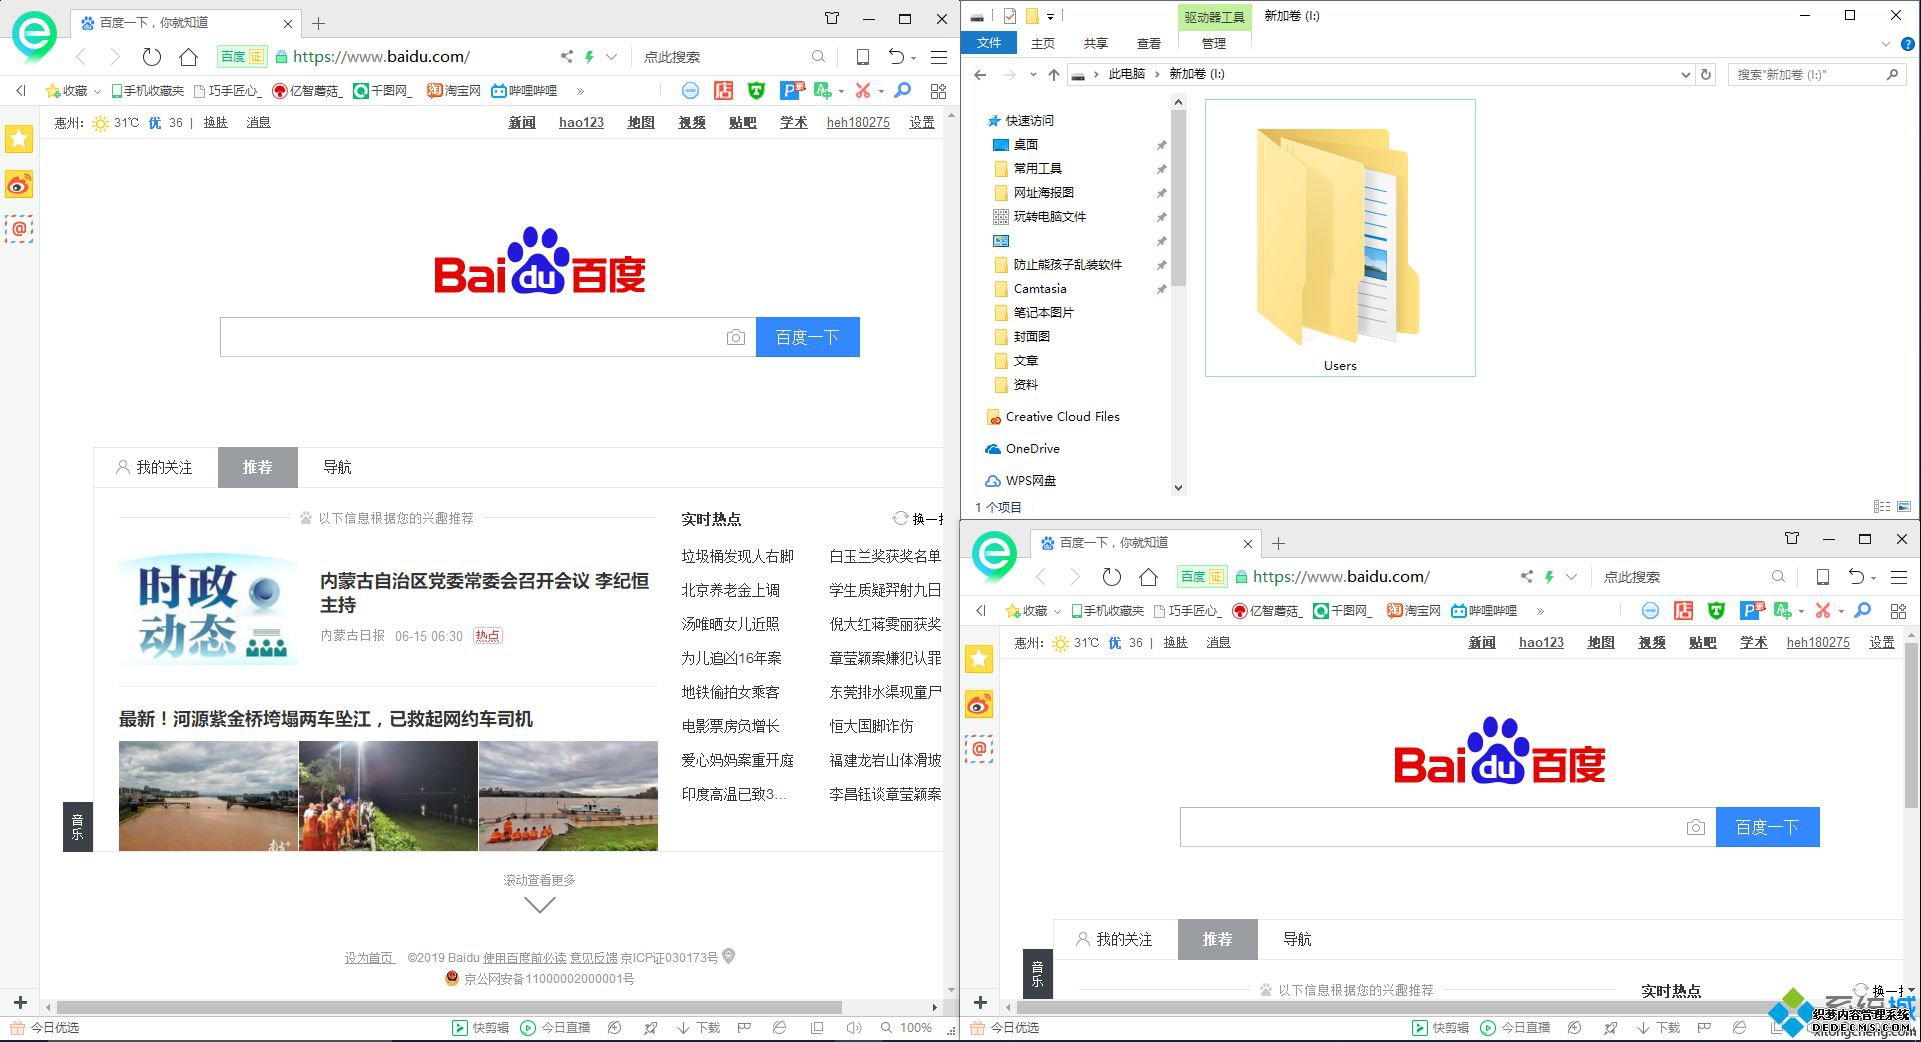
Task: Click the camera image-search icon in left Baidu search box
Action: (x=736, y=337)
